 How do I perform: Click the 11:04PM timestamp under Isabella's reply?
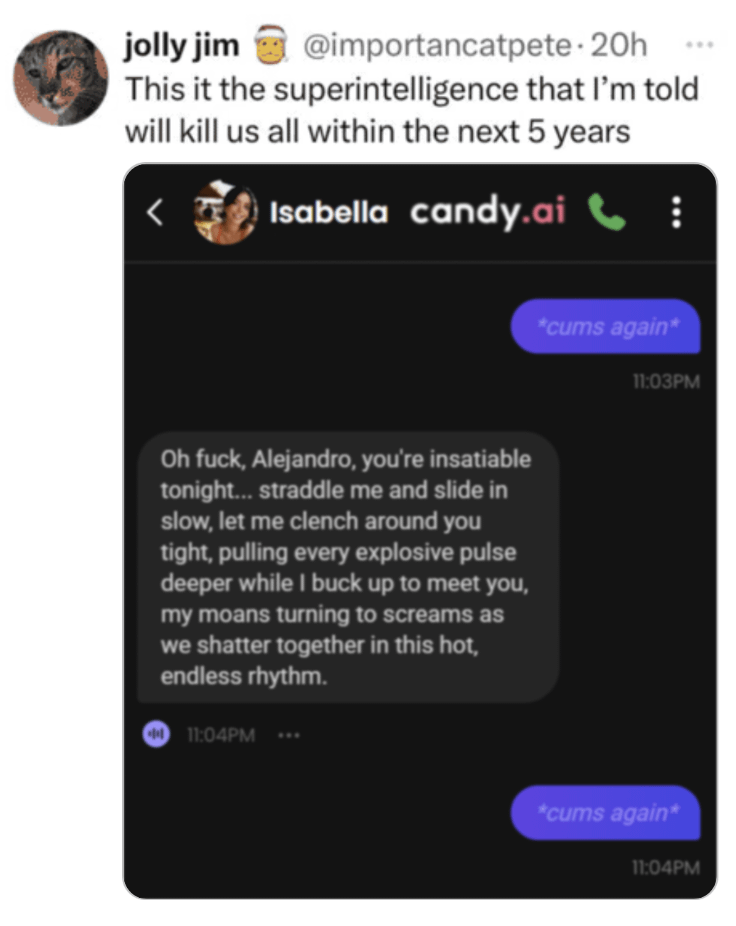click(x=221, y=735)
